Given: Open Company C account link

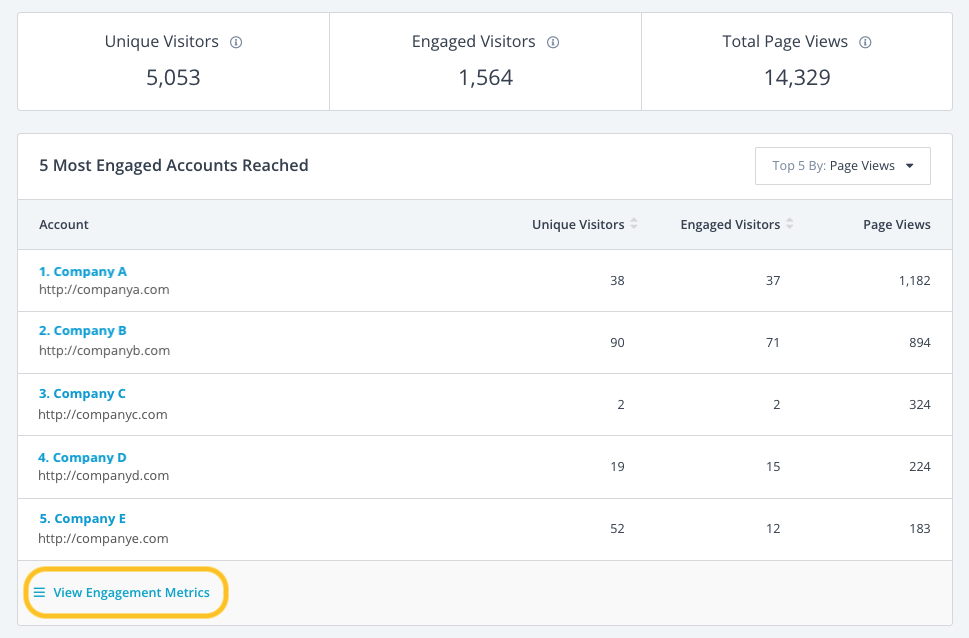Looking at the screenshot, I should coord(82,394).
